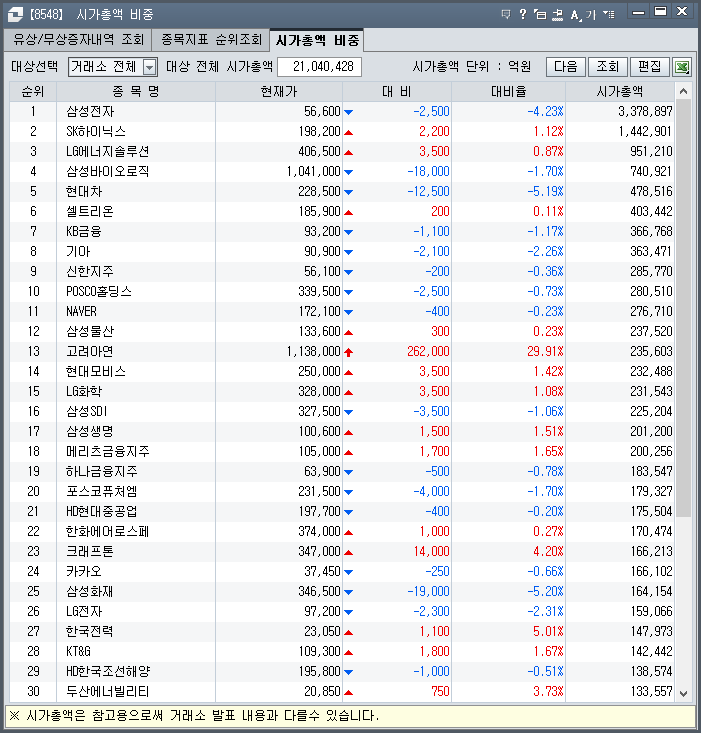This screenshot has width=701, height=733.
Task: Select the 메리츠금융지주 stock name
Action: (107, 452)
